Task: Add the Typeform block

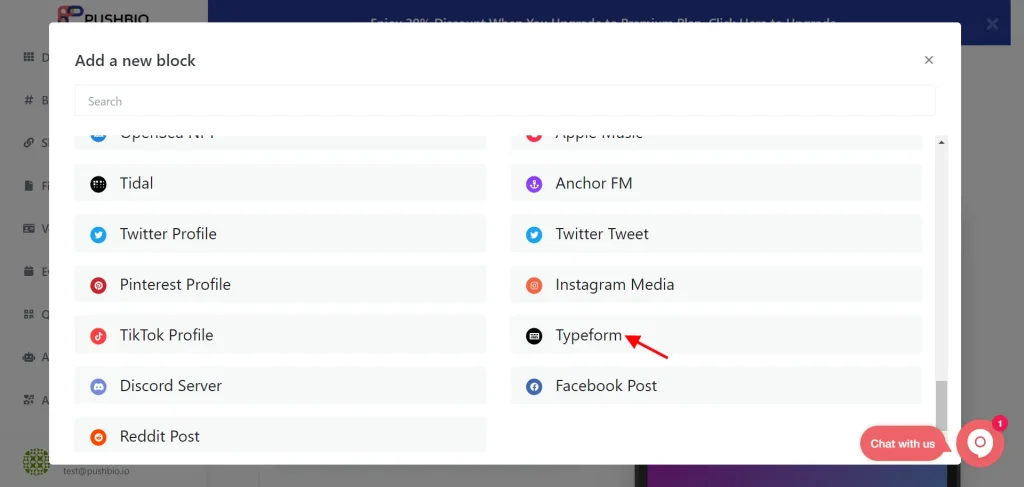Action: pyautogui.click(x=715, y=335)
